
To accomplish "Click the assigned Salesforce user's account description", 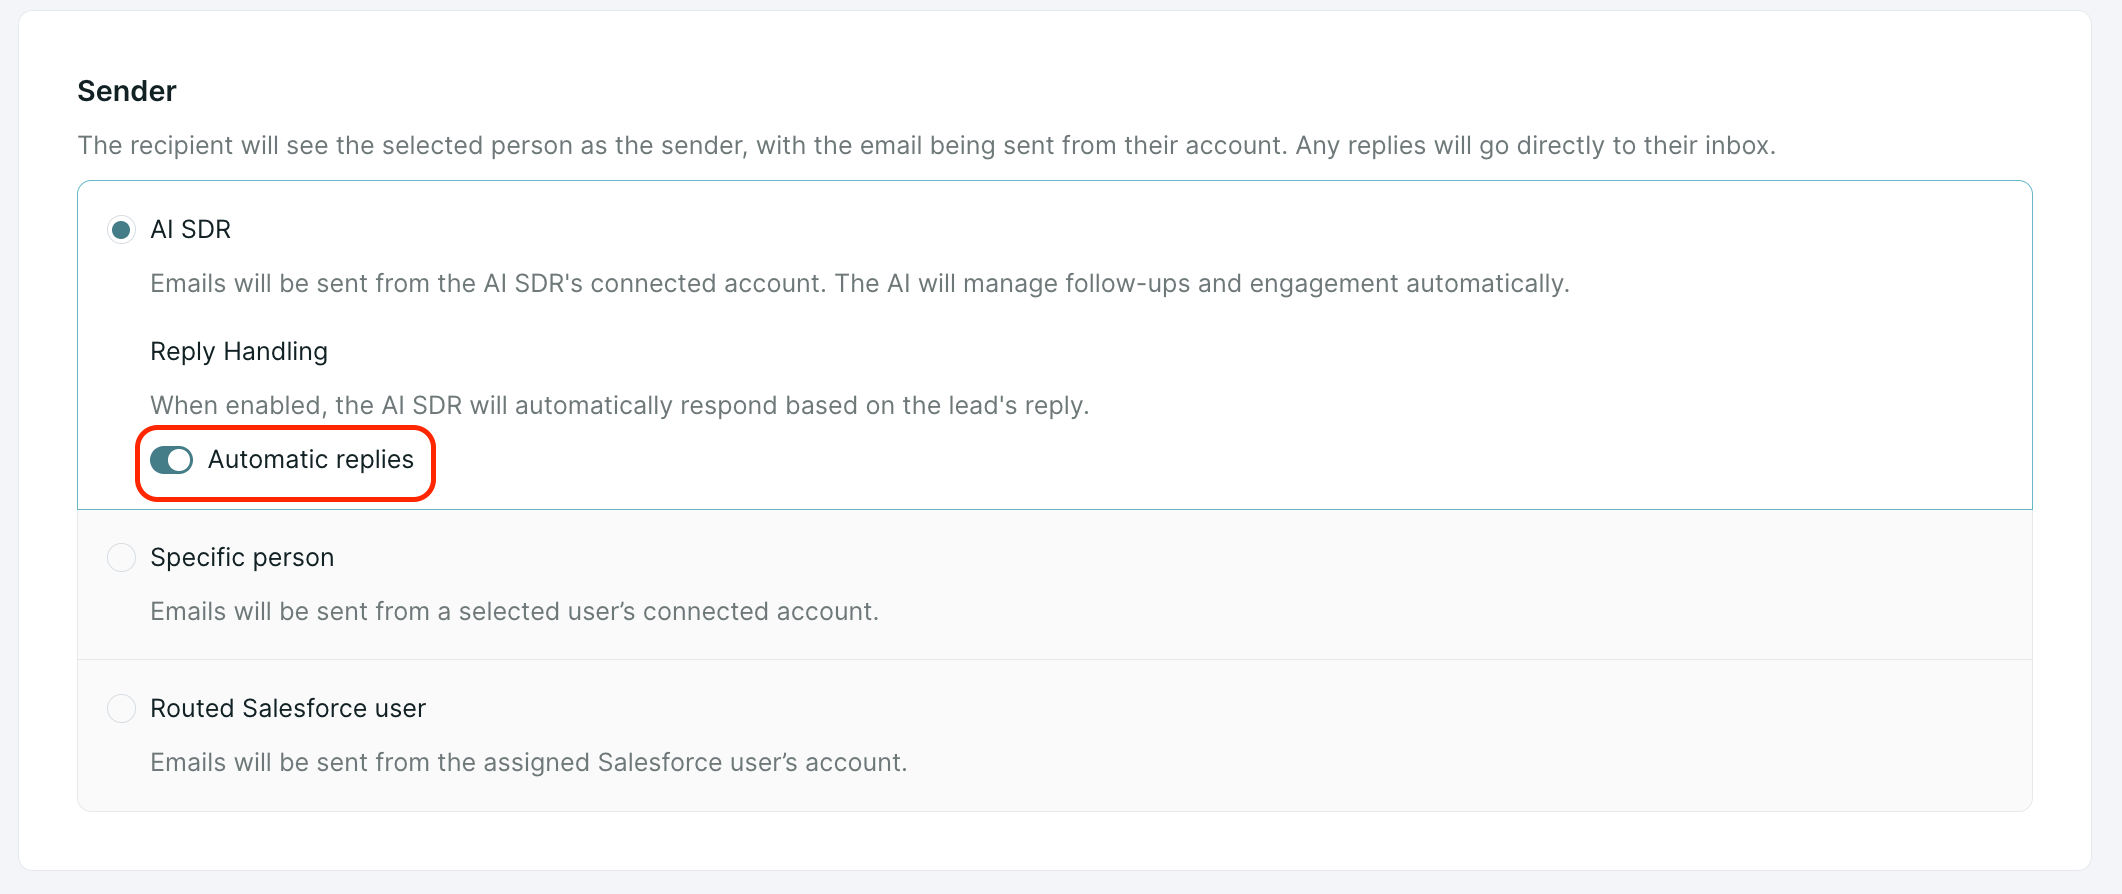I will click(x=528, y=762).
